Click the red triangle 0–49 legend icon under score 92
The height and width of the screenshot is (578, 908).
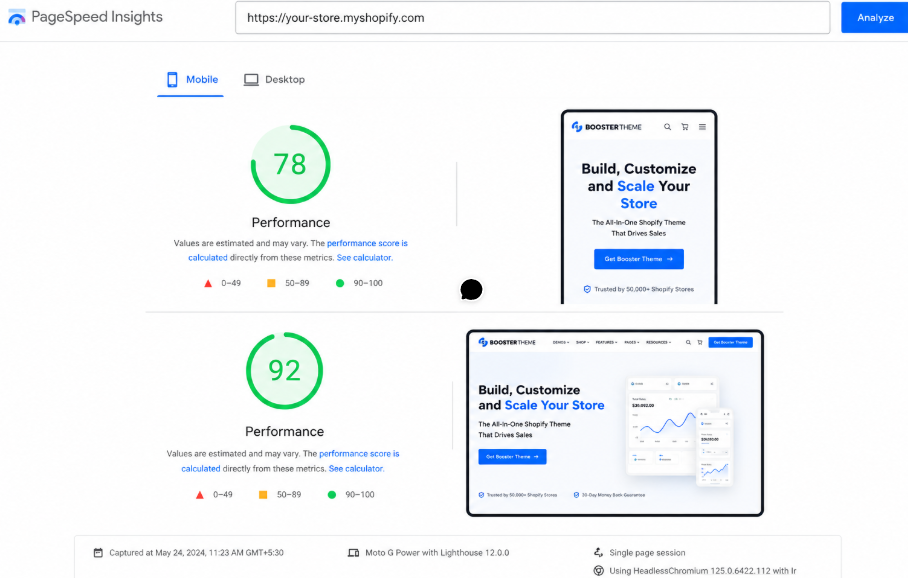tap(200, 495)
